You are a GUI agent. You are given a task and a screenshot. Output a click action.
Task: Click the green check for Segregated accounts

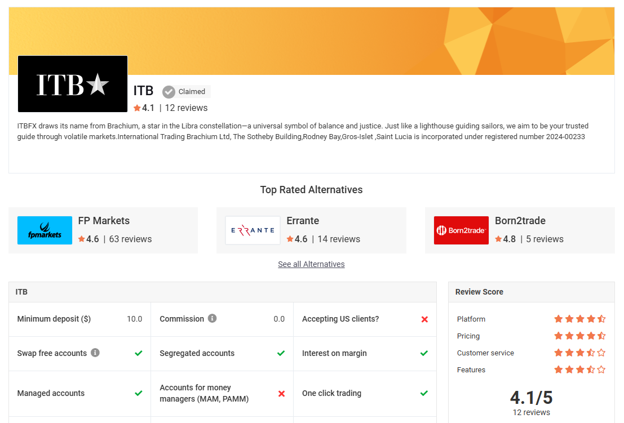click(x=281, y=353)
